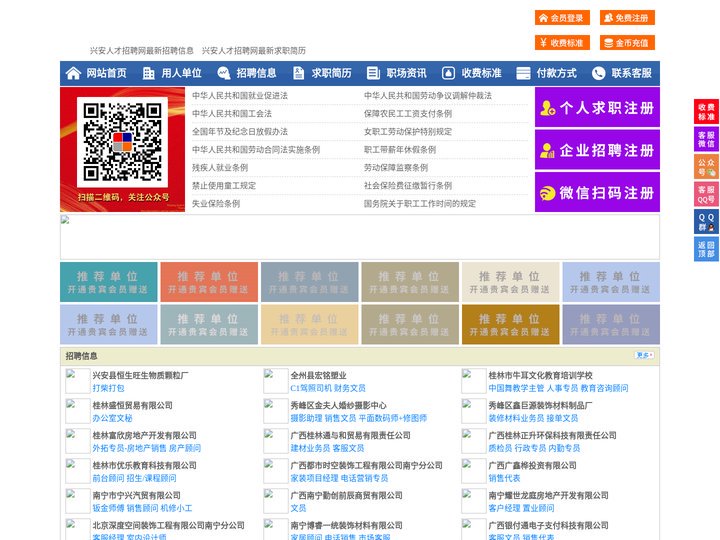Click the broken banner image below QR section
The image size is (720, 540).
click(360, 237)
